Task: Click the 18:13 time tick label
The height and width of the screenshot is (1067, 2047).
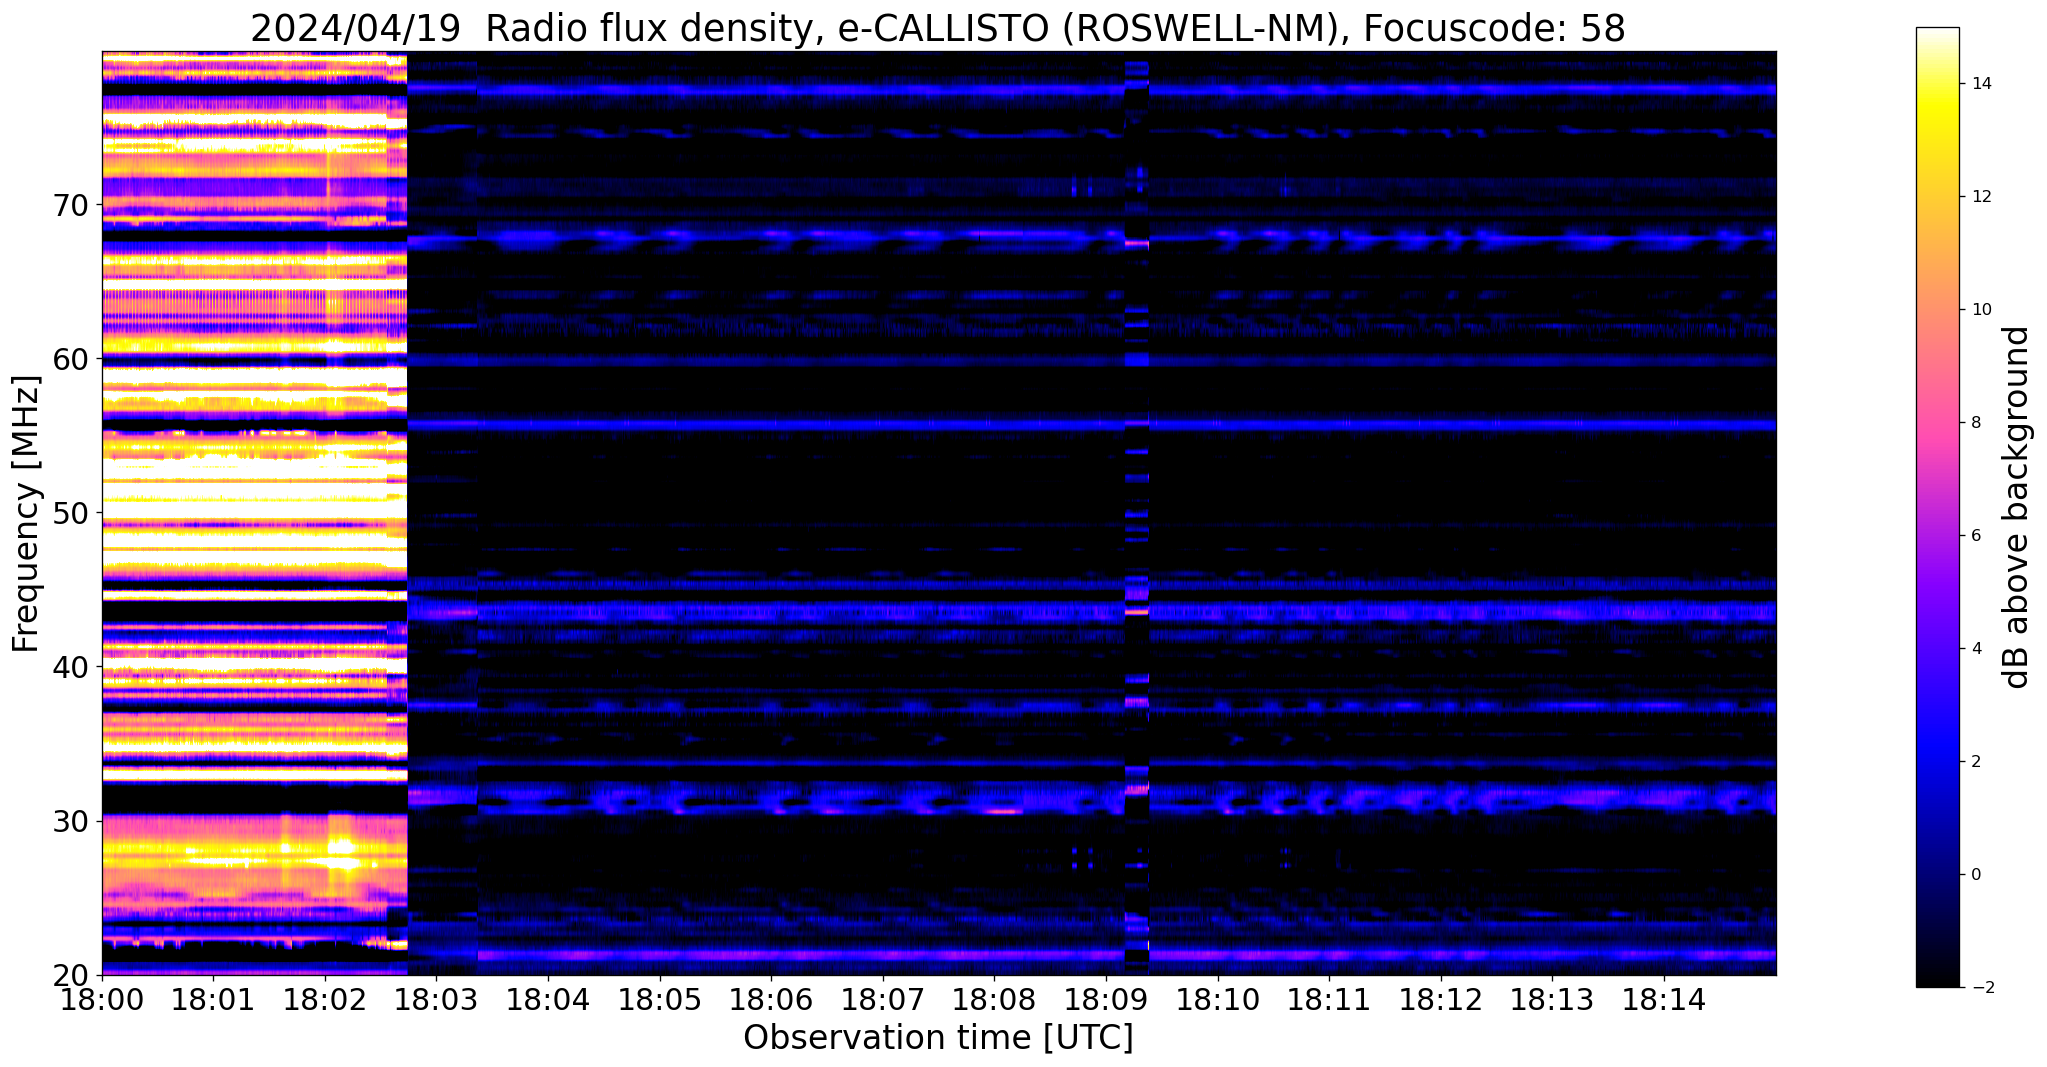Action: point(1552,999)
